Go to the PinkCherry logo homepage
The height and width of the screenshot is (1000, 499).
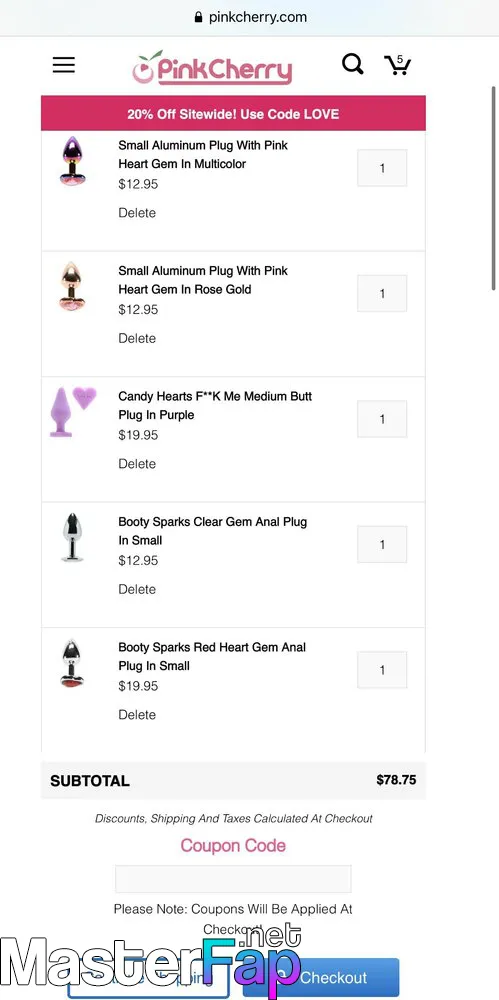(x=212, y=68)
